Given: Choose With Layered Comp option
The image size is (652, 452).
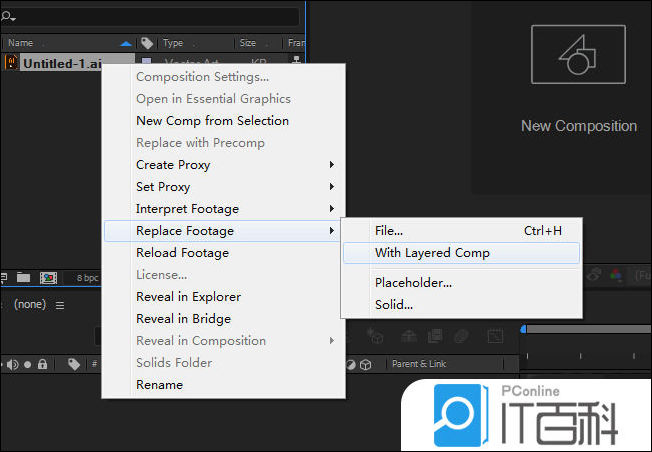Looking at the screenshot, I should pyautogui.click(x=432, y=253).
